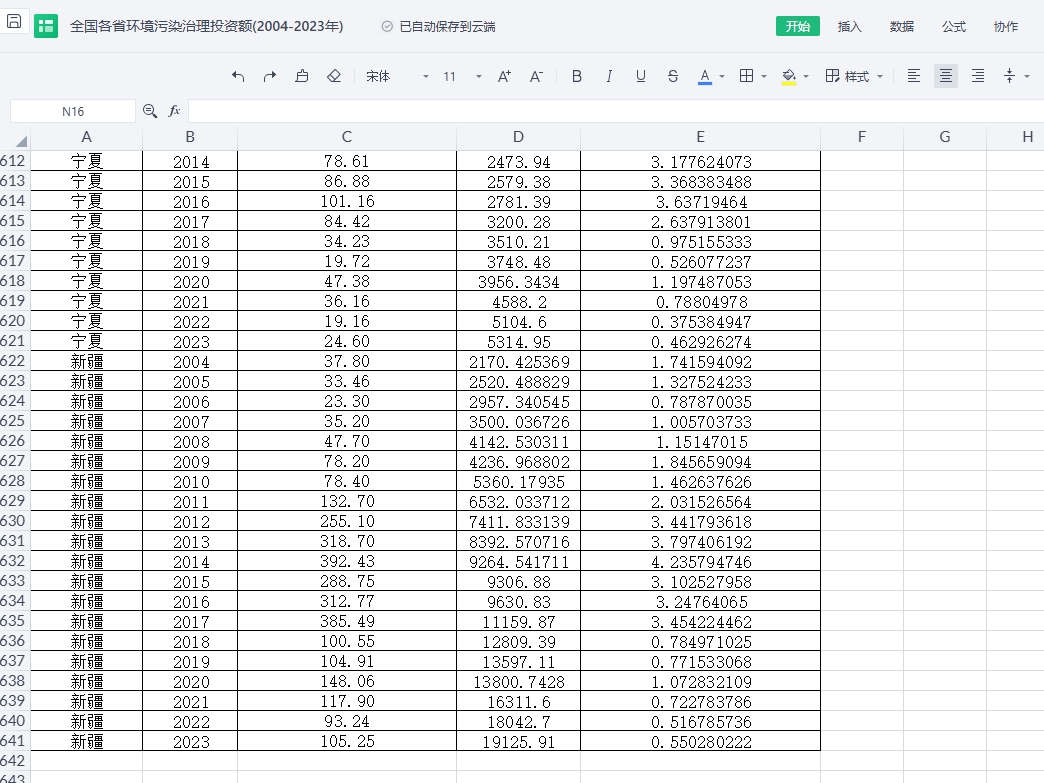Switch to the 数据 tab
Viewport: 1044px width, 783px height.
click(x=902, y=26)
